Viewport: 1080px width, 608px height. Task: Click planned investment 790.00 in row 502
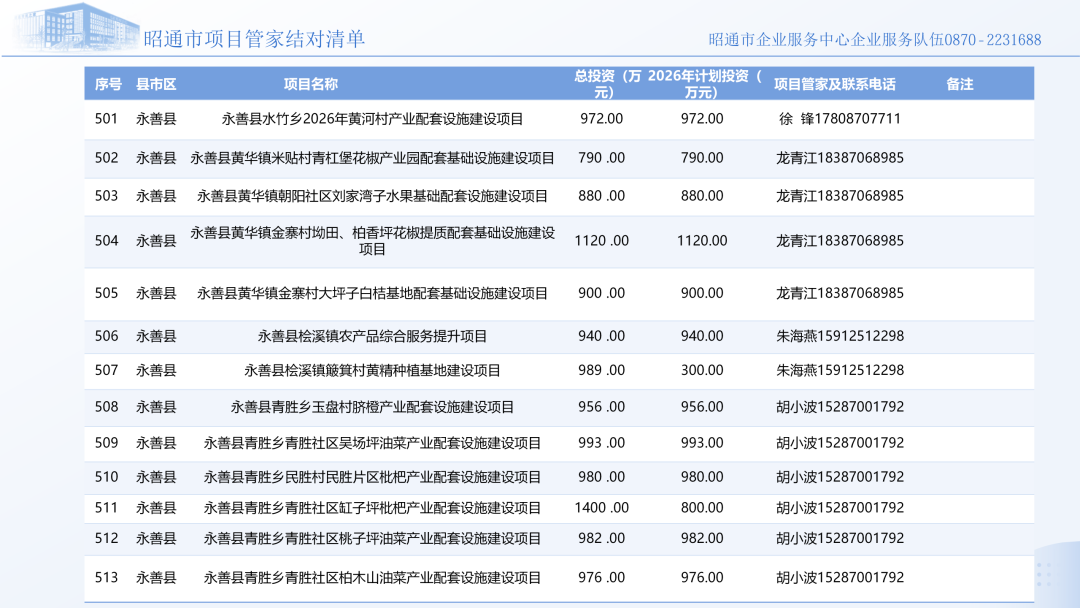702,158
